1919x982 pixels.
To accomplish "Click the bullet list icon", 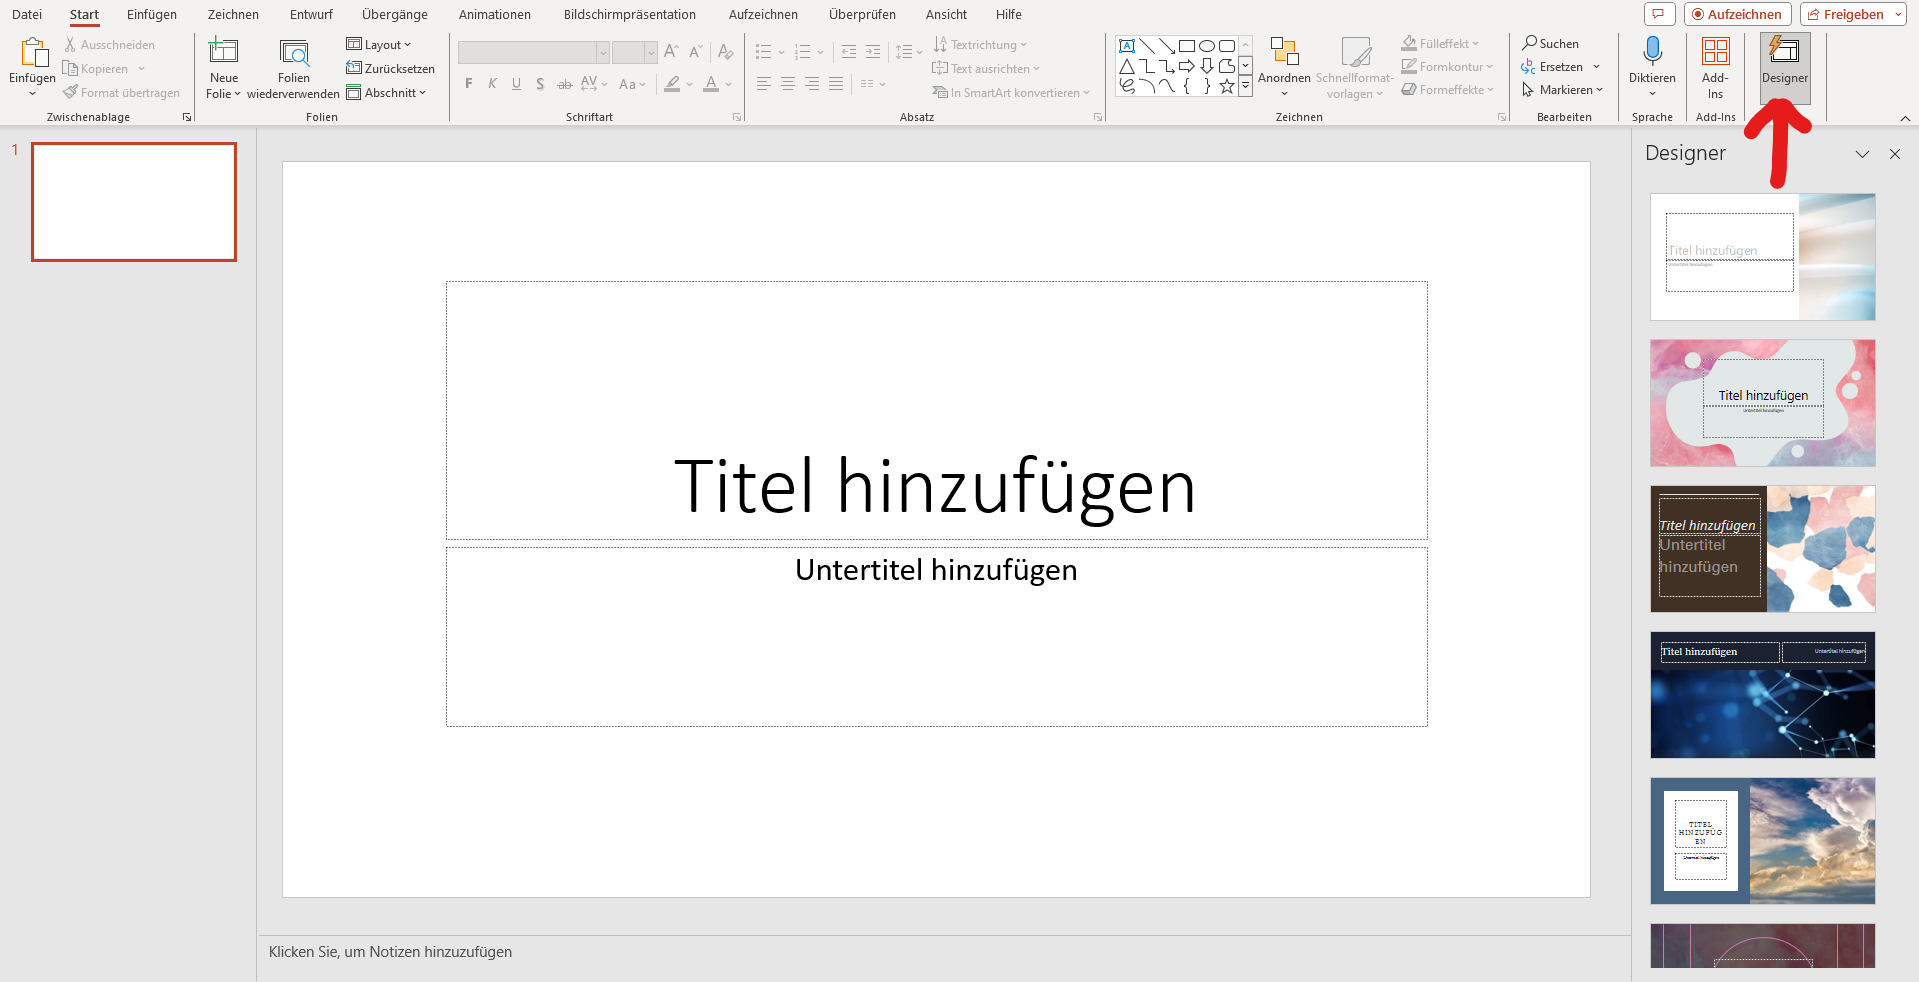I will (x=764, y=51).
